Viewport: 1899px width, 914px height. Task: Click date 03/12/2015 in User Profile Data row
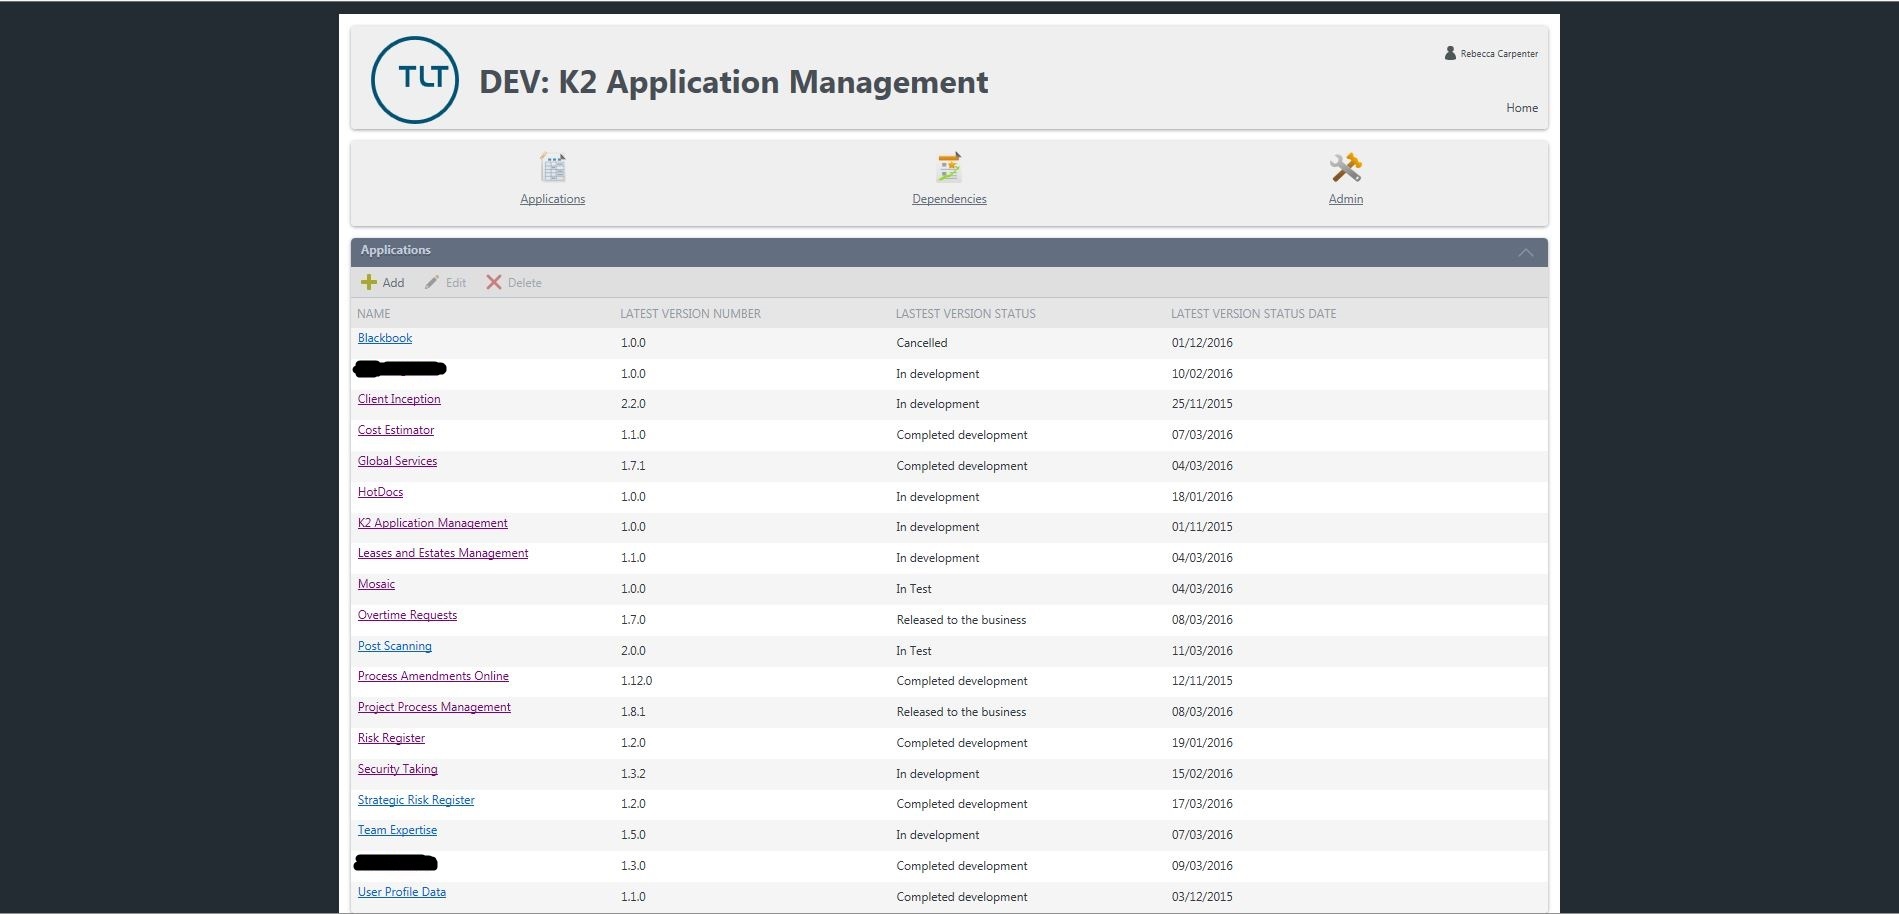pyautogui.click(x=1202, y=897)
